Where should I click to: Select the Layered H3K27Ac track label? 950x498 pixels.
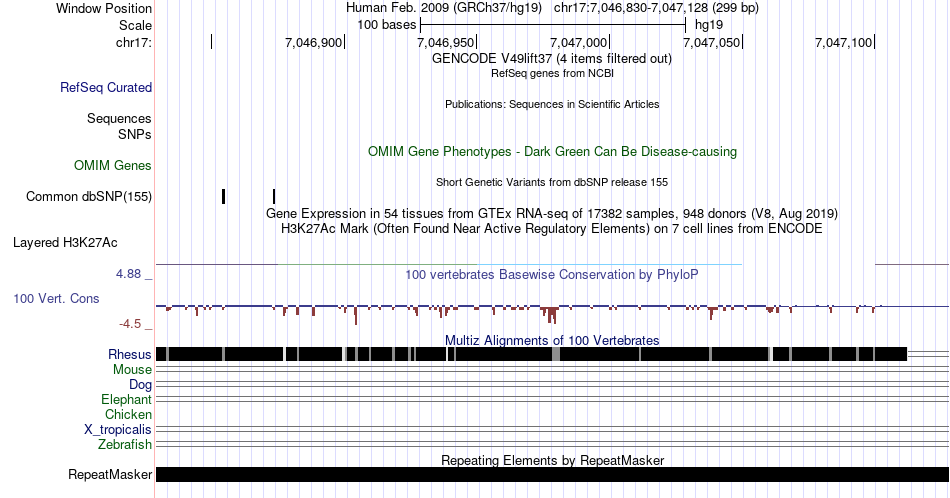(x=65, y=242)
